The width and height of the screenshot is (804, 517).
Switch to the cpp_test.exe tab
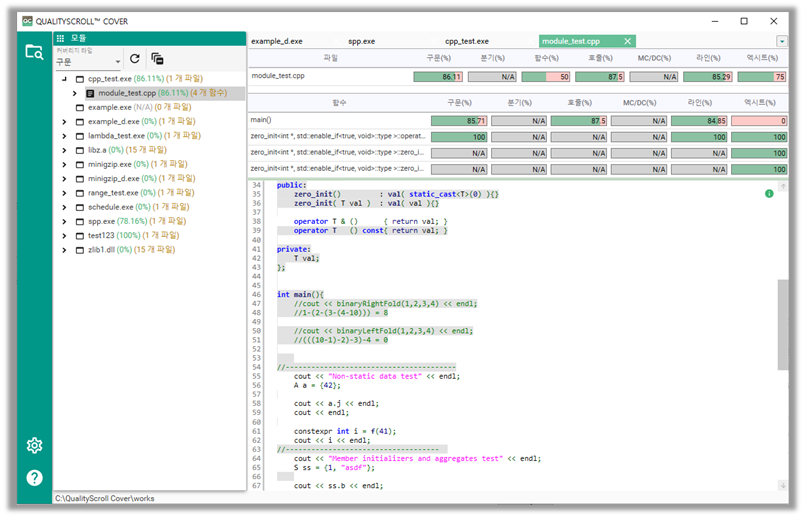(x=467, y=41)
